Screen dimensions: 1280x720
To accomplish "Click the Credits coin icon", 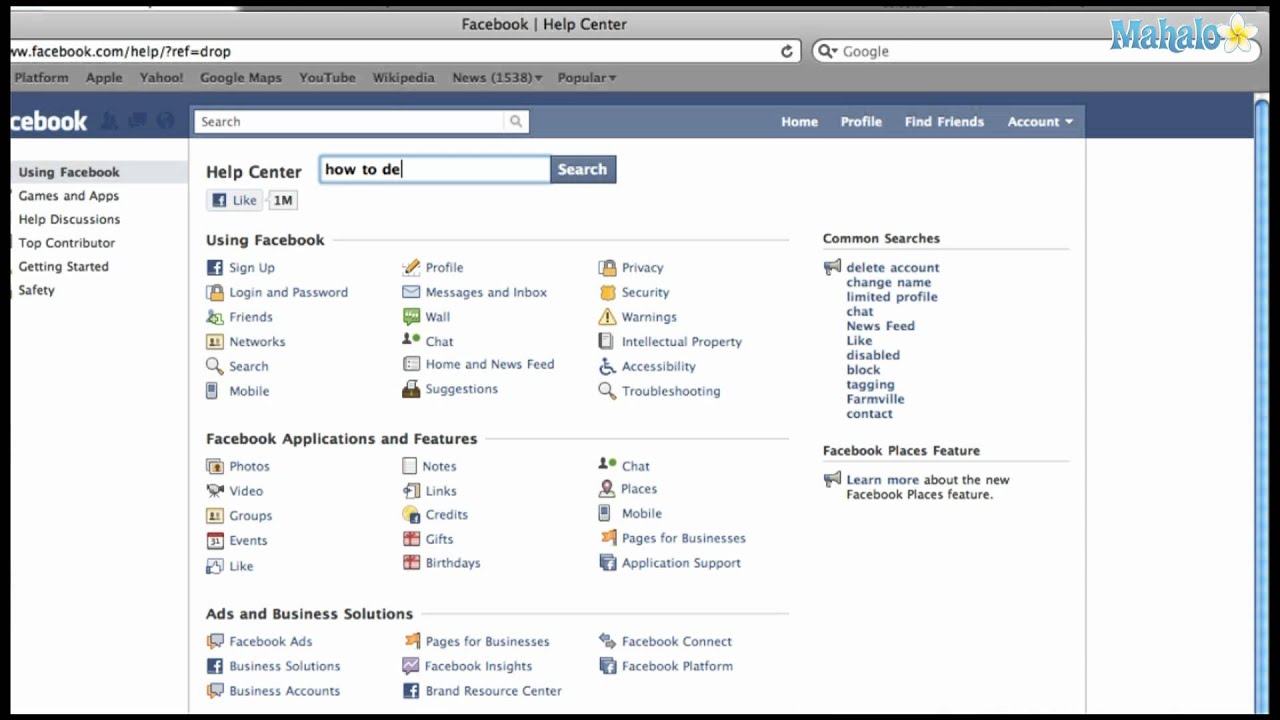I will click(x=411, y=514).
